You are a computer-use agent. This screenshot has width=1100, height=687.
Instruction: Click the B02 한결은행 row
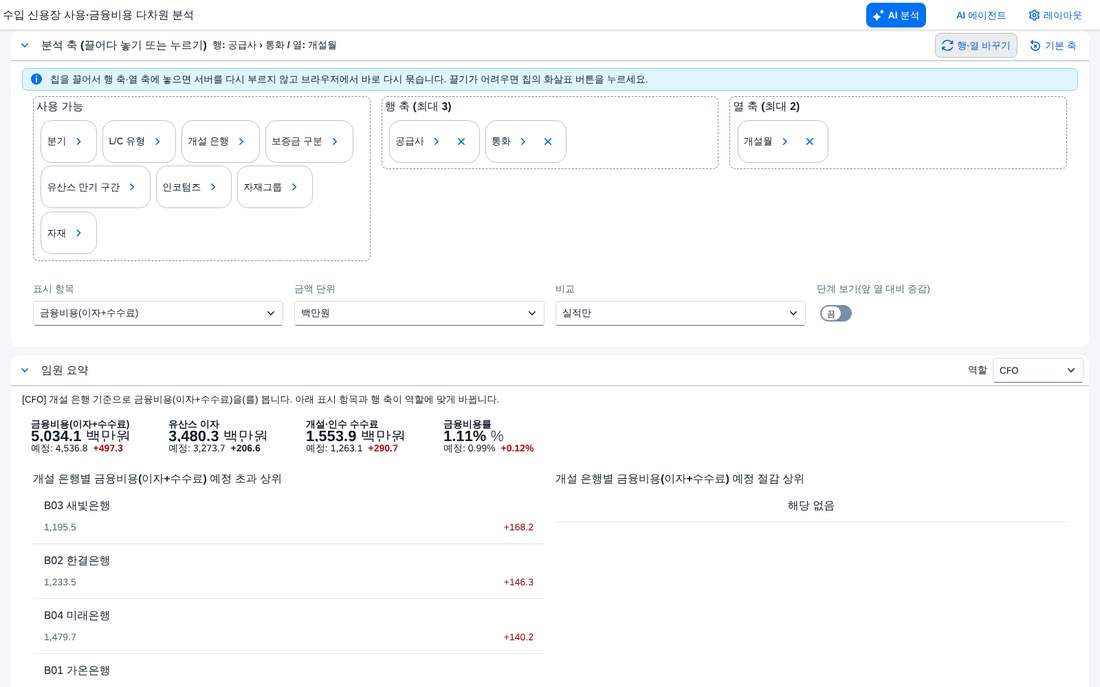click(x=288, y=571)
